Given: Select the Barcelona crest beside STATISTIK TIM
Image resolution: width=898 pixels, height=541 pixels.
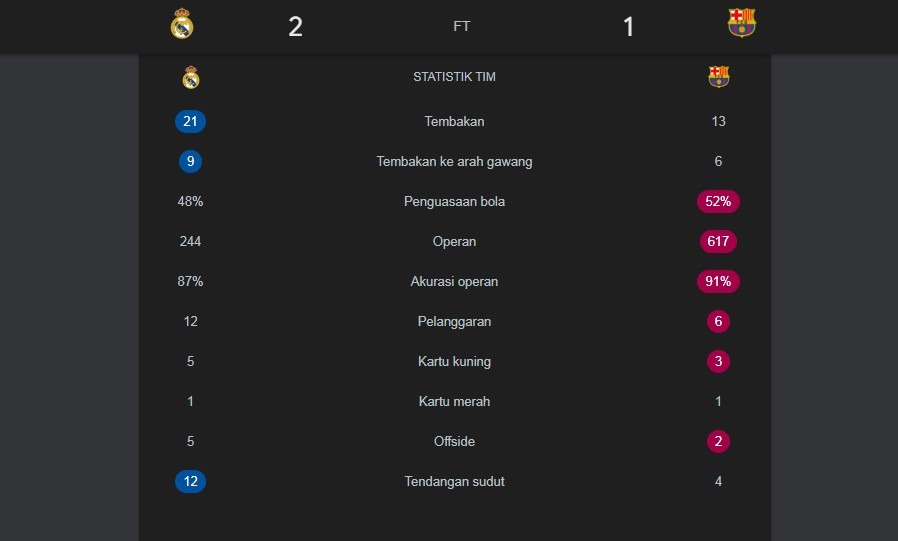Looking at the screenshot, I should pyautogui.click(x=719, y=77).
